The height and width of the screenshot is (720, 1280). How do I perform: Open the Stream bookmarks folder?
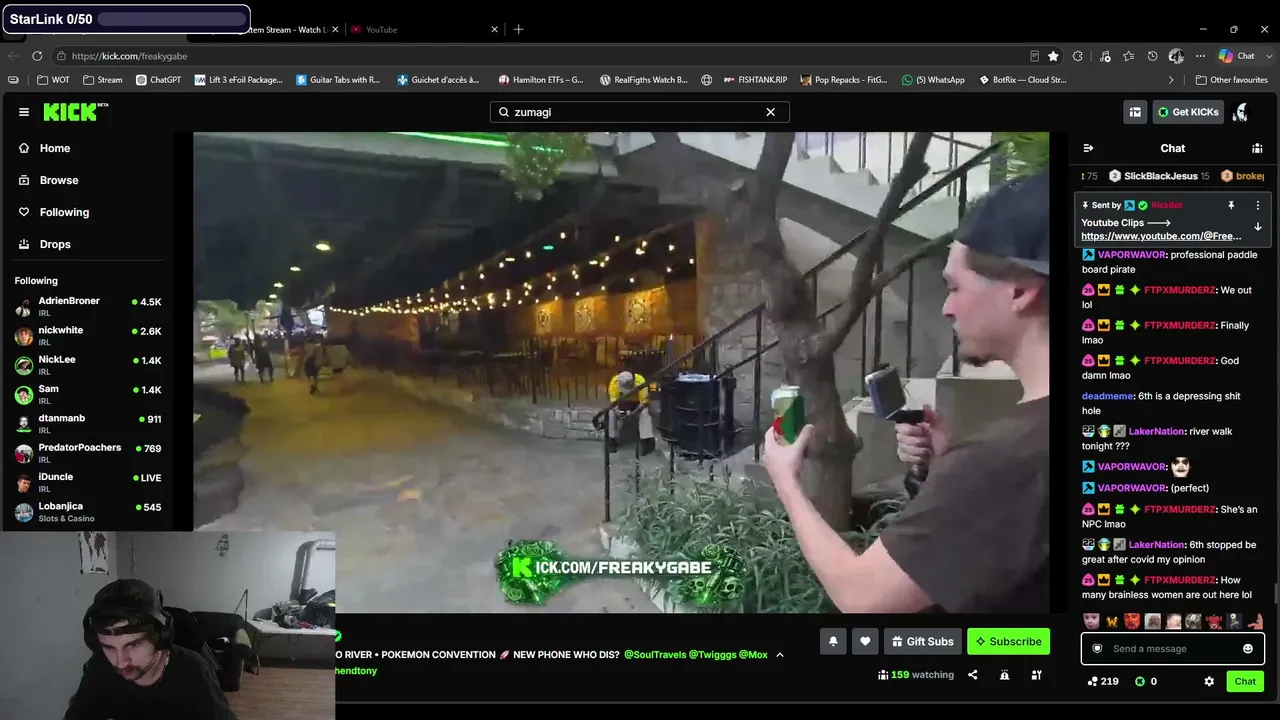(x=102, y=80)
